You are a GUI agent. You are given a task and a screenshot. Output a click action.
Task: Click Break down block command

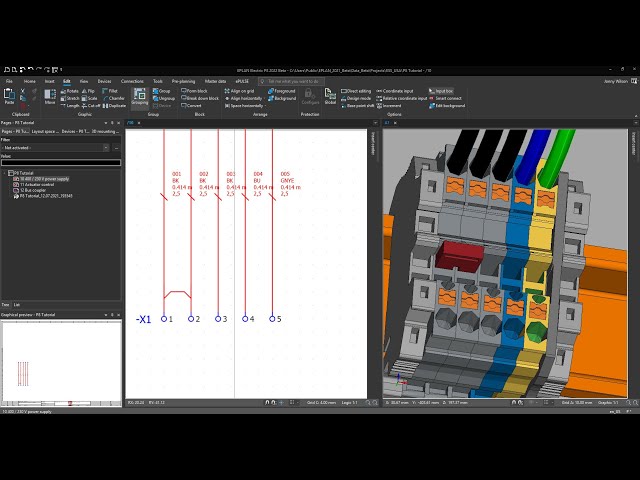click(200, 98)
